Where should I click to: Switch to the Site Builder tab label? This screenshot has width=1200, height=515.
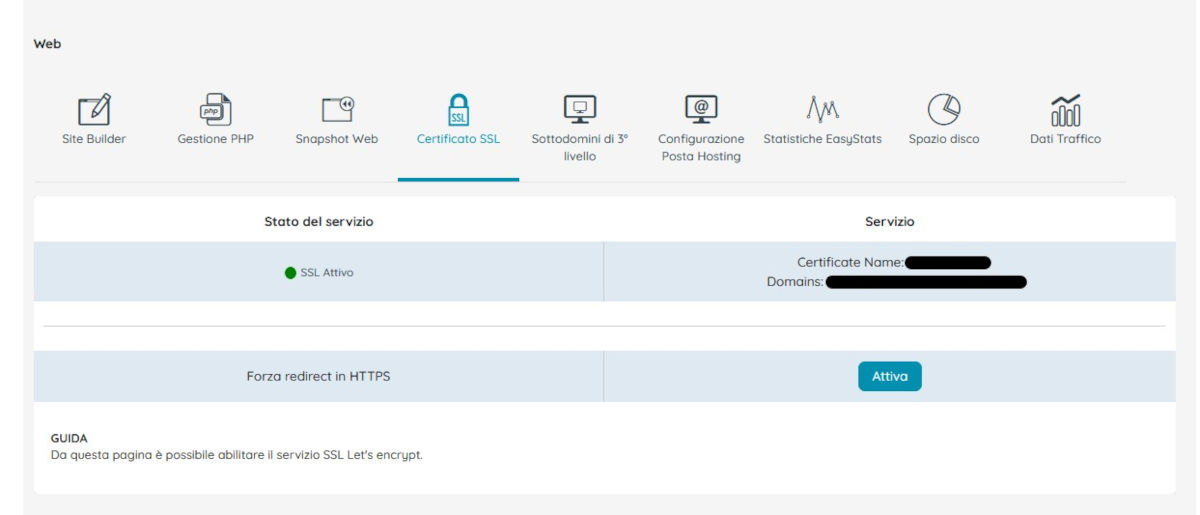pos(94,139)
